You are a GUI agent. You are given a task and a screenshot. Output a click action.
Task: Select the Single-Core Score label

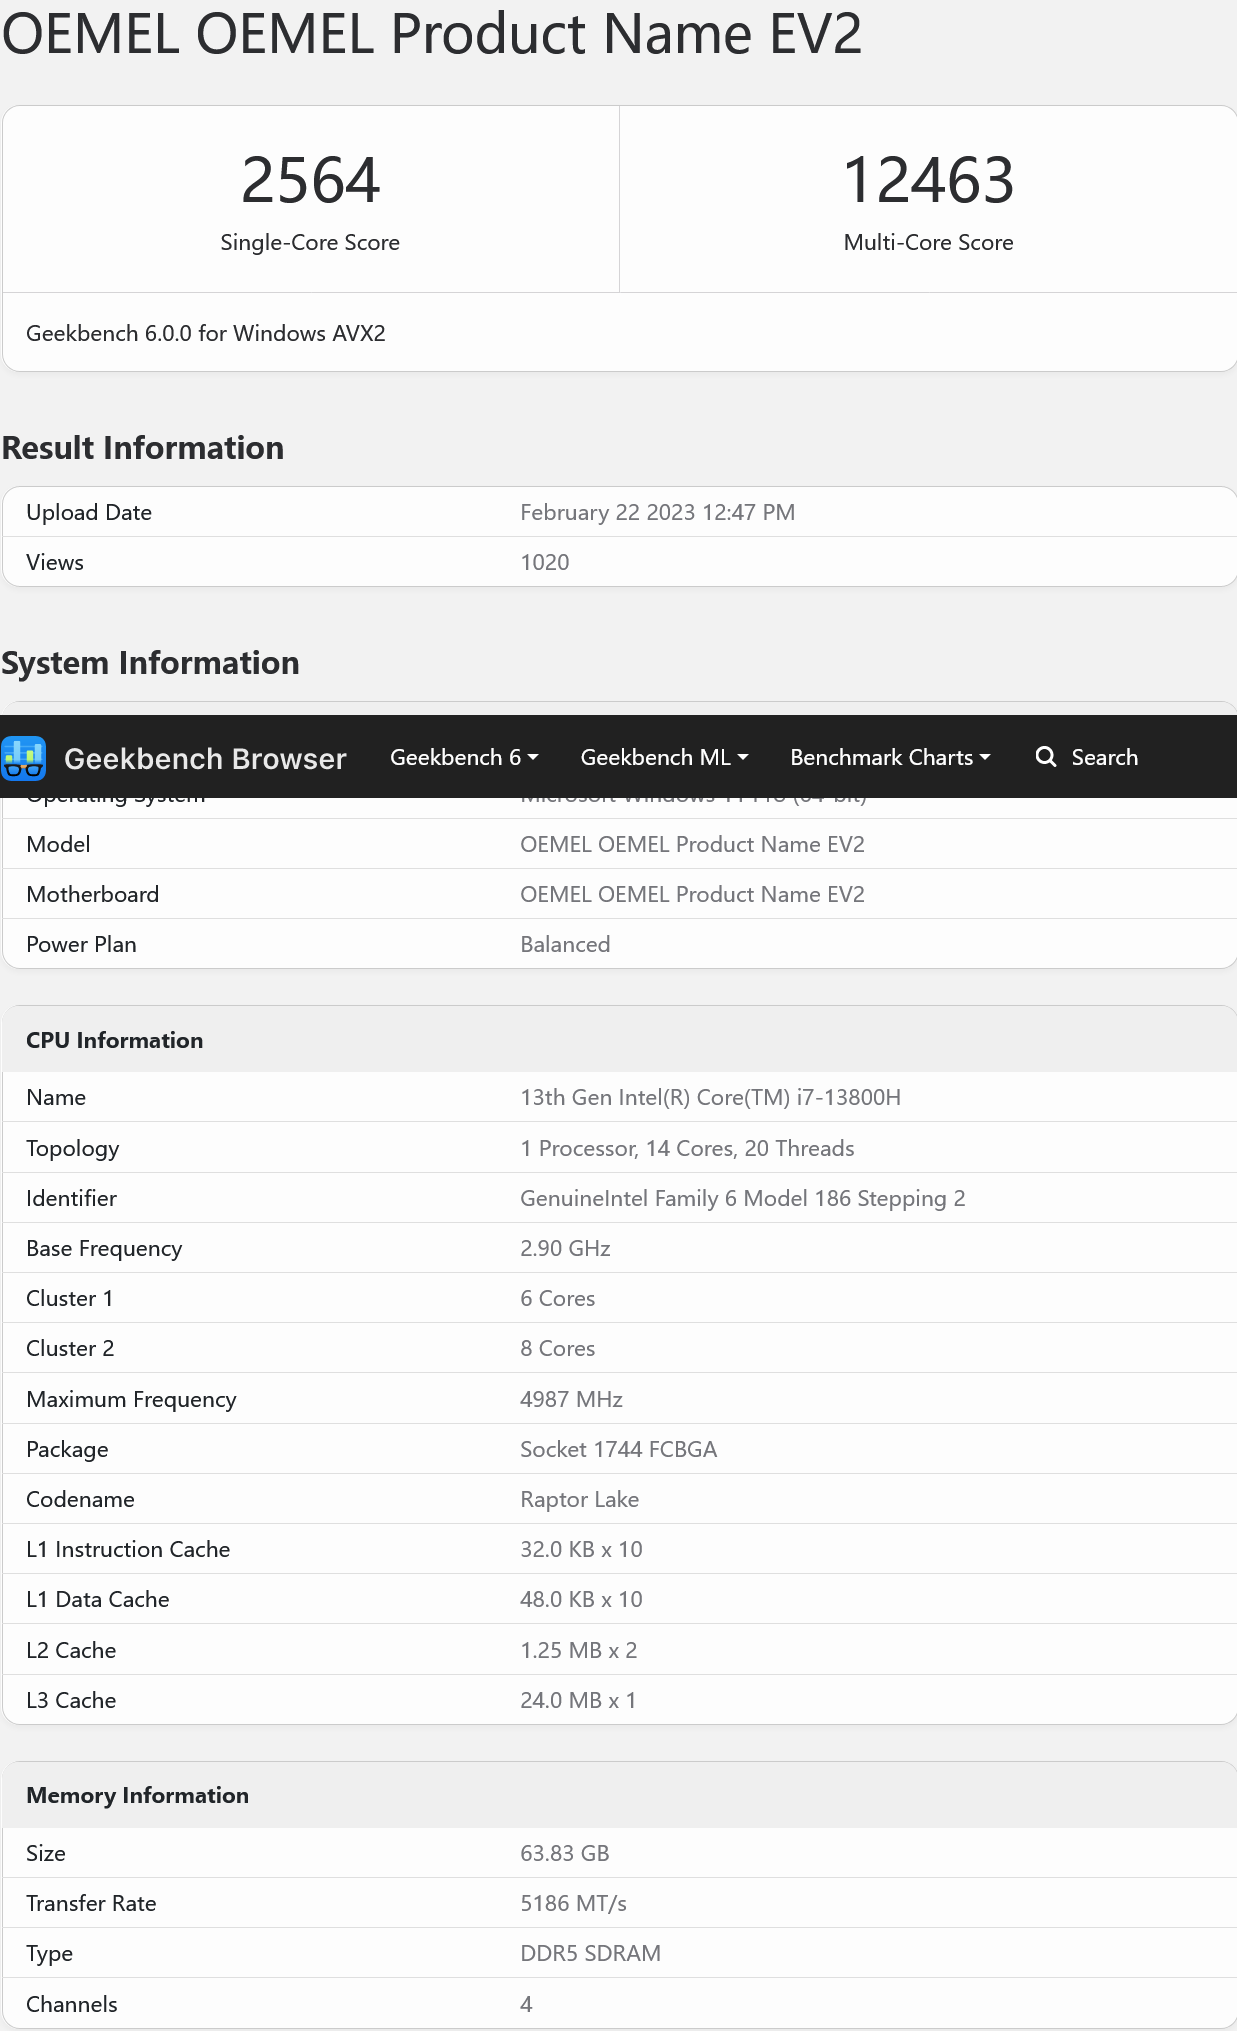[310, 242]
